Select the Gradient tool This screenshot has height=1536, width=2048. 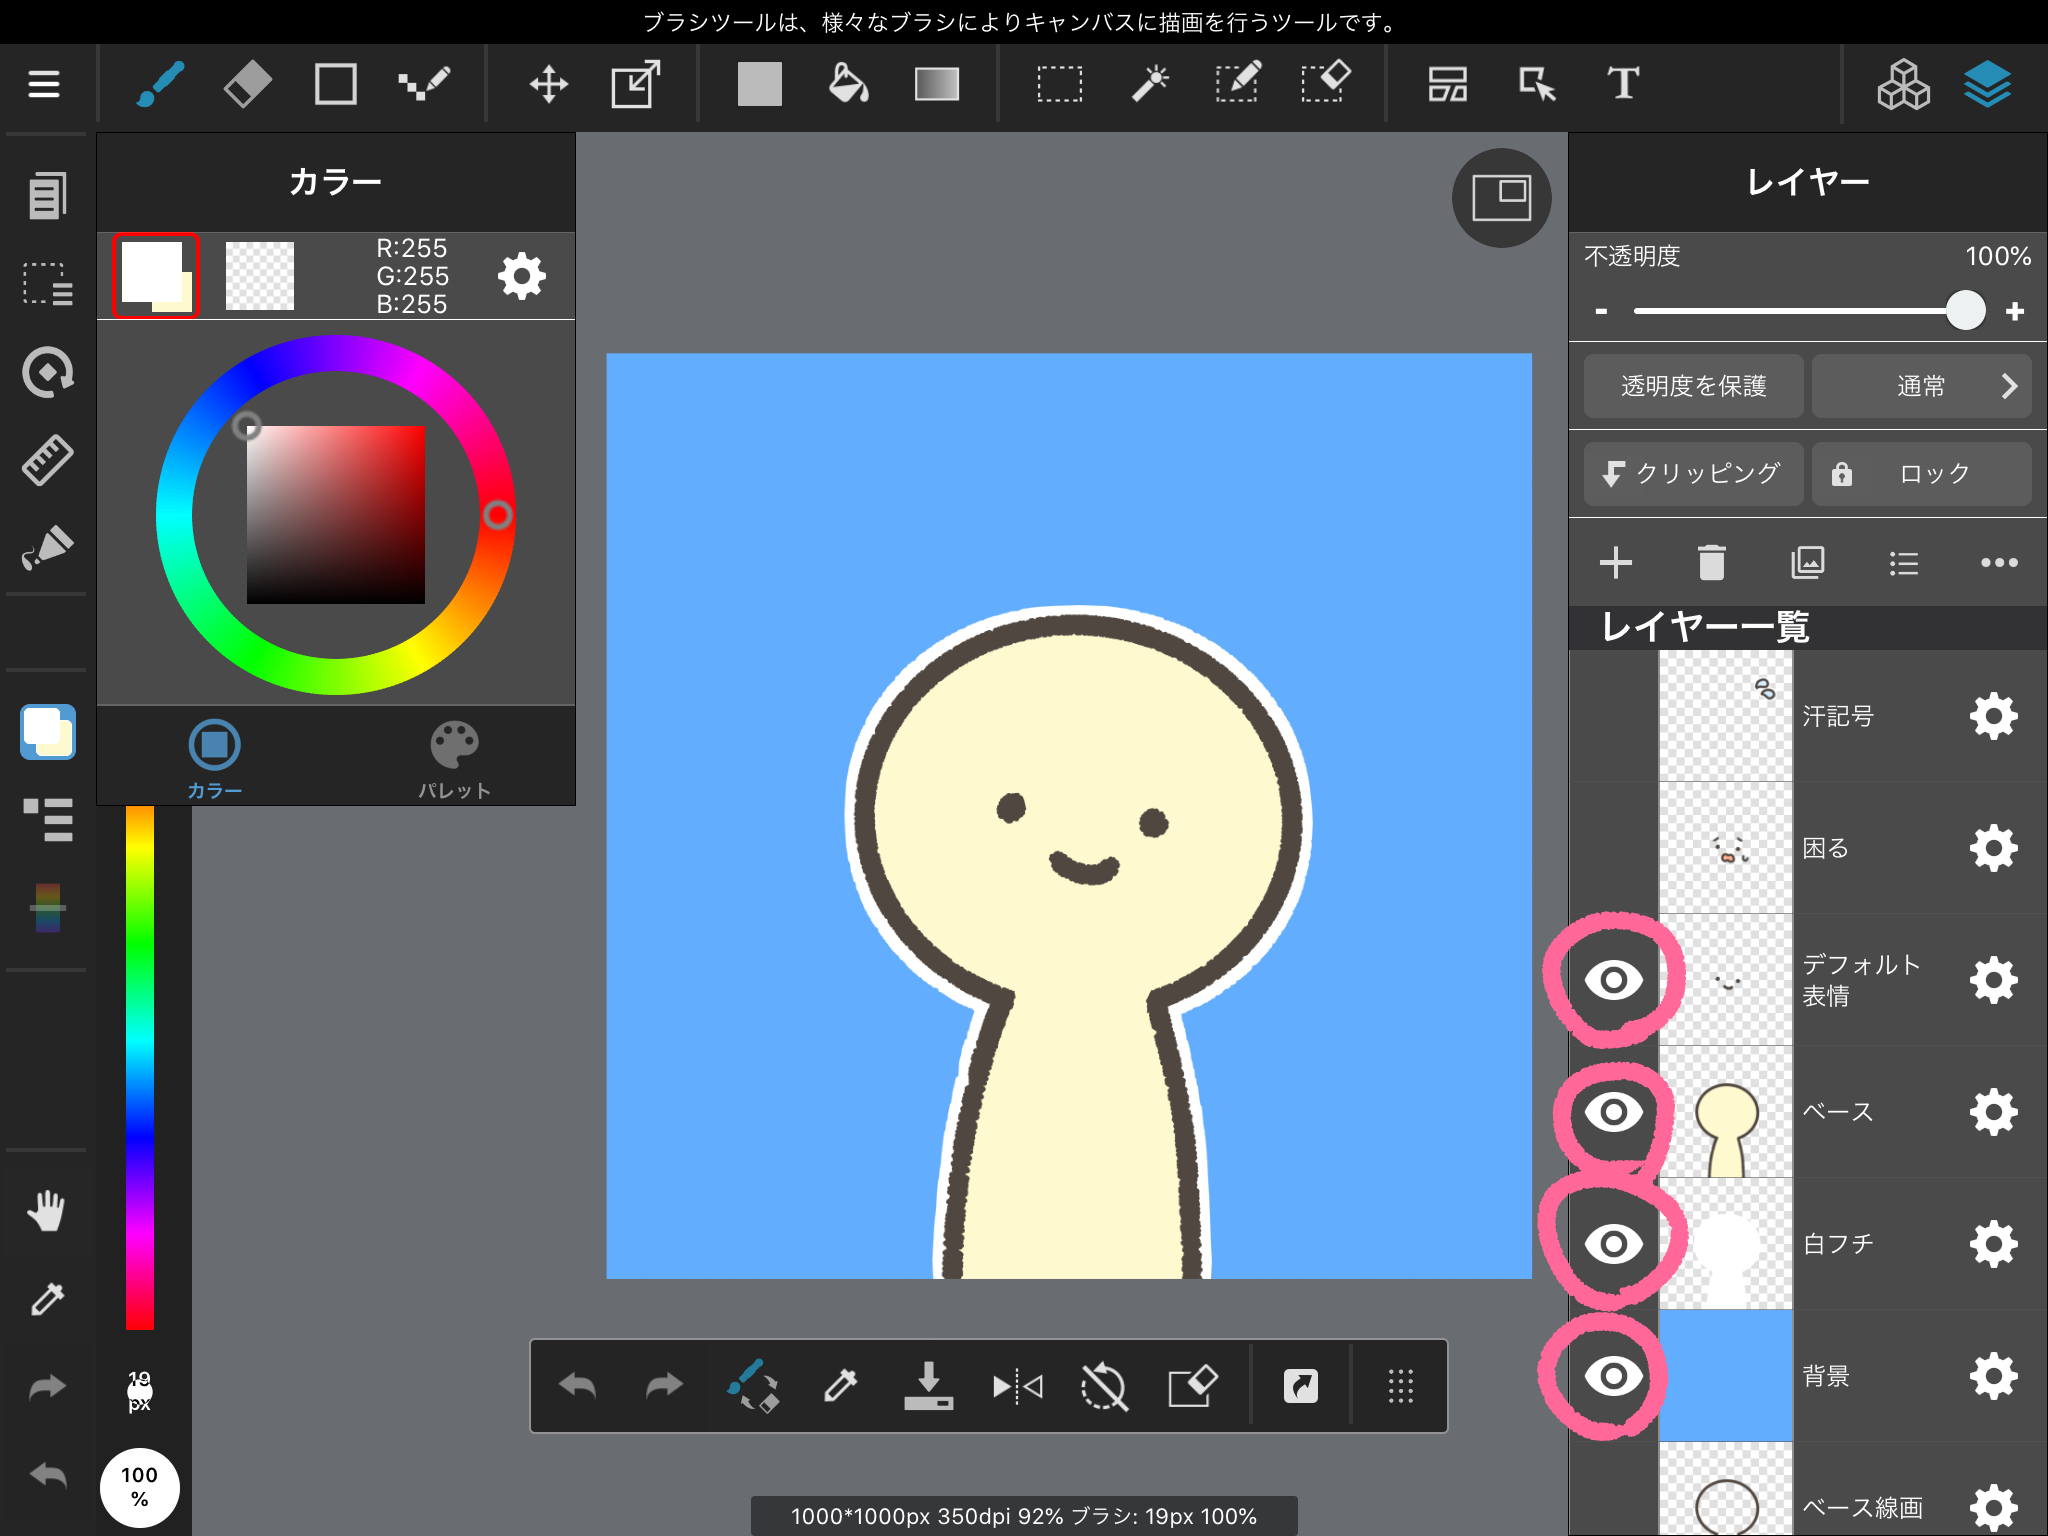pyautogui.click(x=936, y=84)
